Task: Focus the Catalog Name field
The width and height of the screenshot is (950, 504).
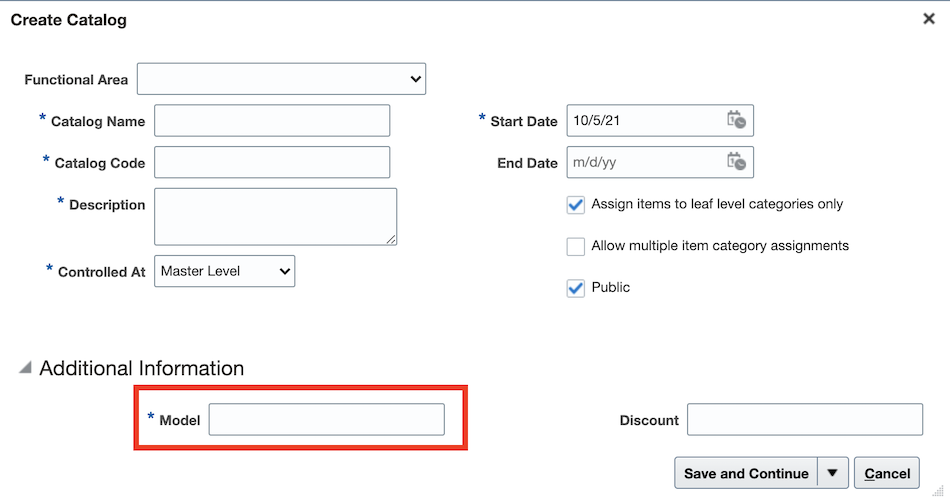Action: [x=272, y=121]
